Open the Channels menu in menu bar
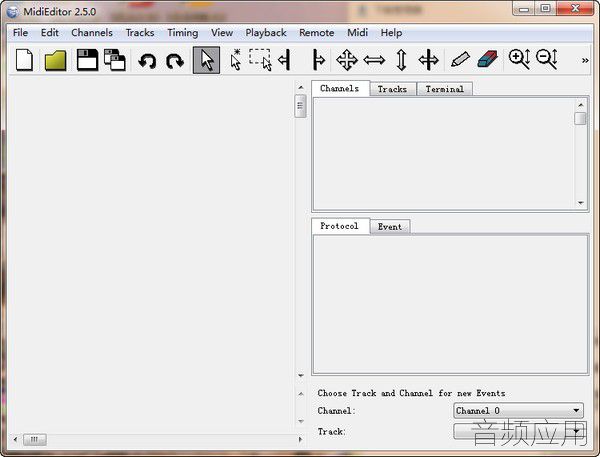Image resolution: width=600 pixels, height=457 pixels. [92, 33]
